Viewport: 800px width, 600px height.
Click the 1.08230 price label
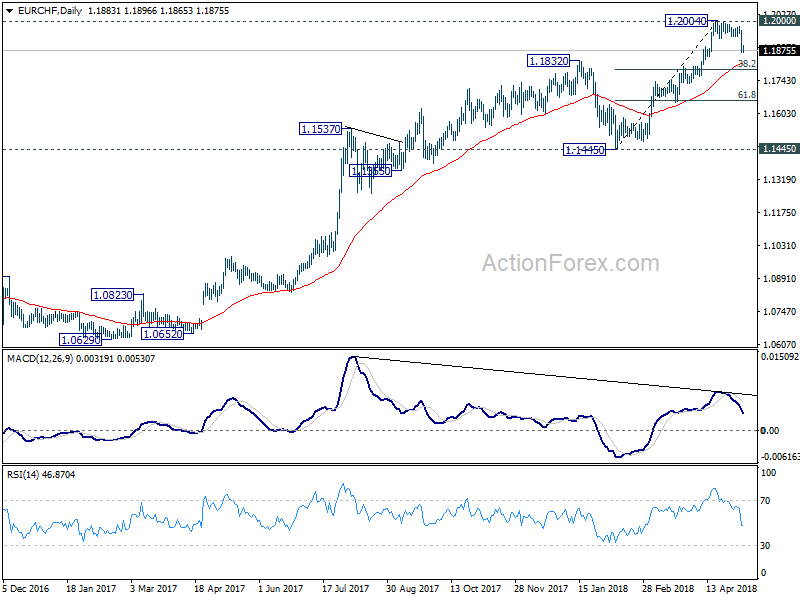112,294
